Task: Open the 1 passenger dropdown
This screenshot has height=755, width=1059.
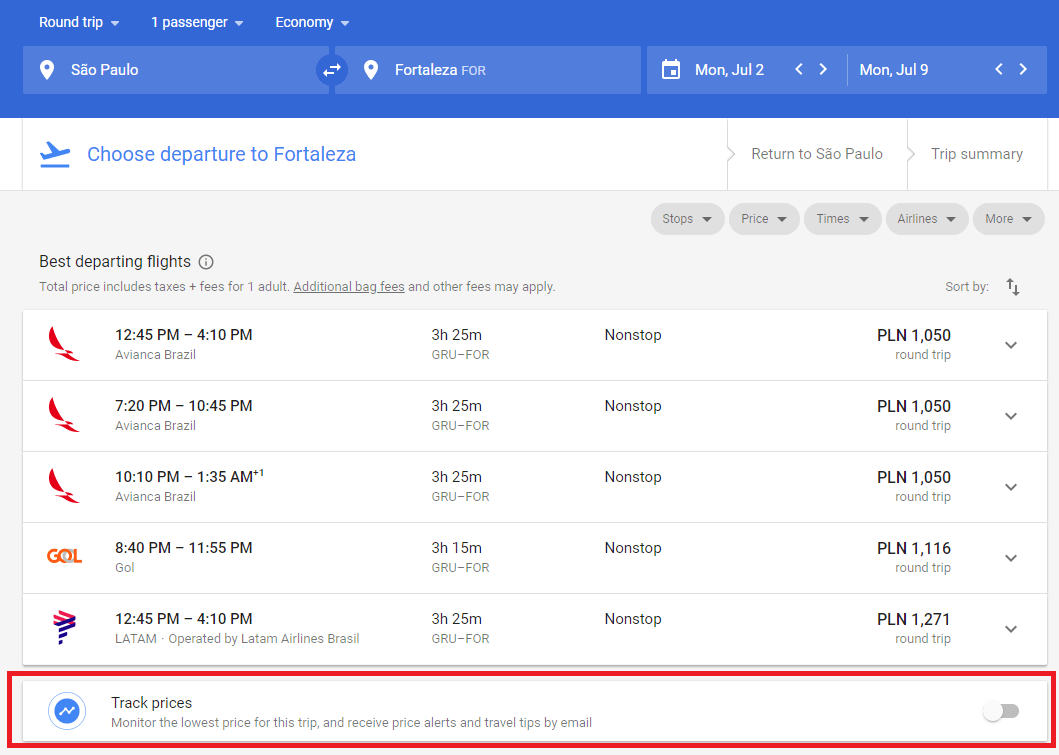Action: click(x=197, y=22)
